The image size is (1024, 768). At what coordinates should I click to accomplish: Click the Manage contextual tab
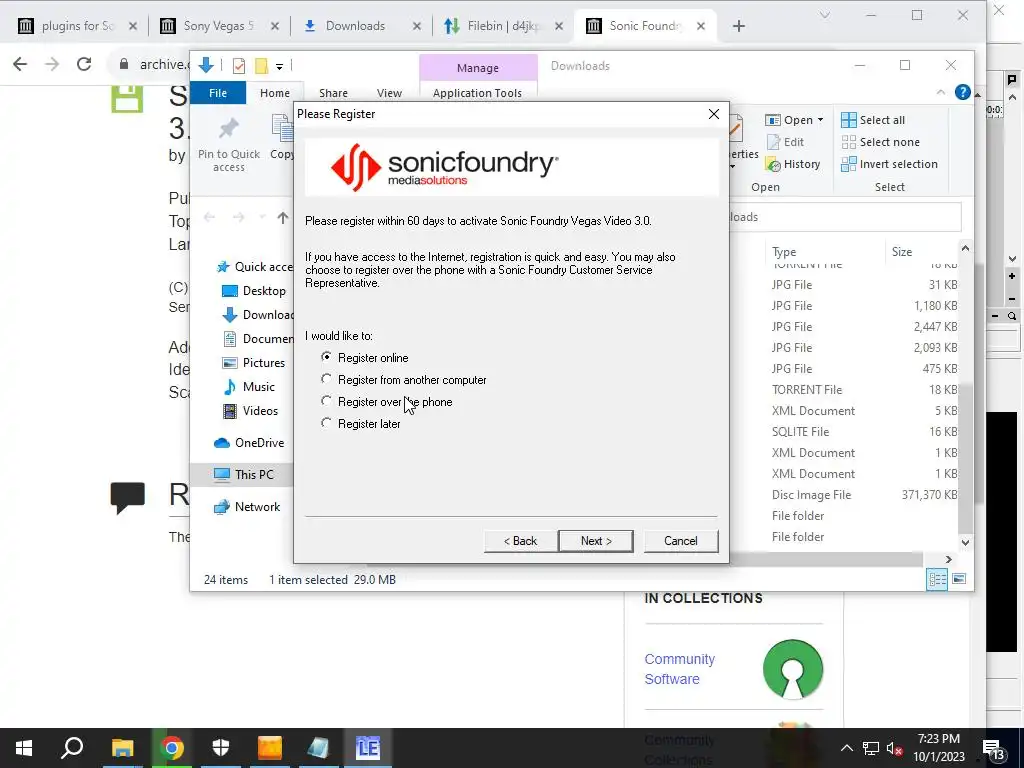(477, 68)
